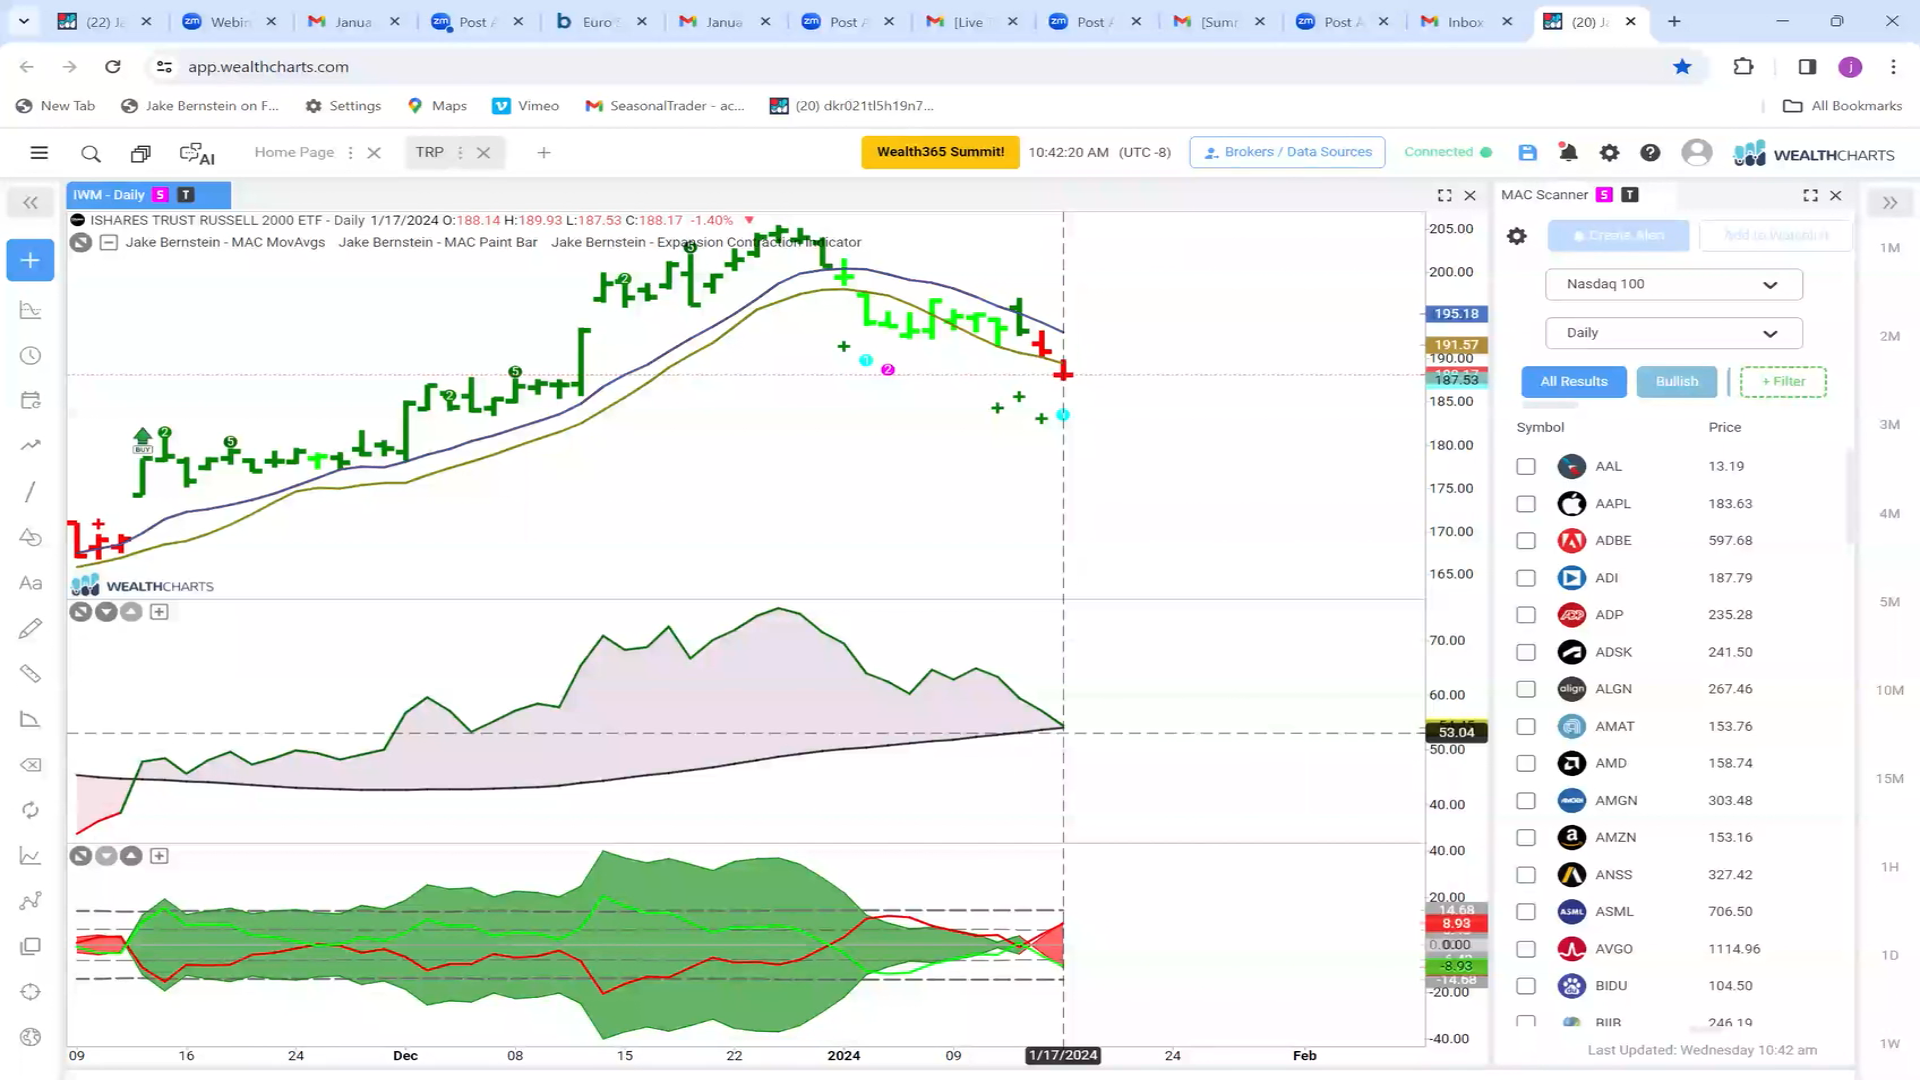Open All Bookmarks folder
Image resolution: width=1920 pixels, height=1080 pixels.
coord(1843,106)
